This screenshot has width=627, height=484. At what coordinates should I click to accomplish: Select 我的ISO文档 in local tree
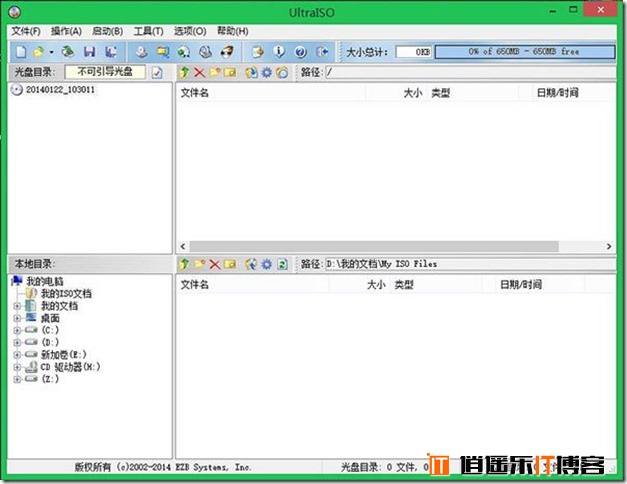click(x=66, y=294)
